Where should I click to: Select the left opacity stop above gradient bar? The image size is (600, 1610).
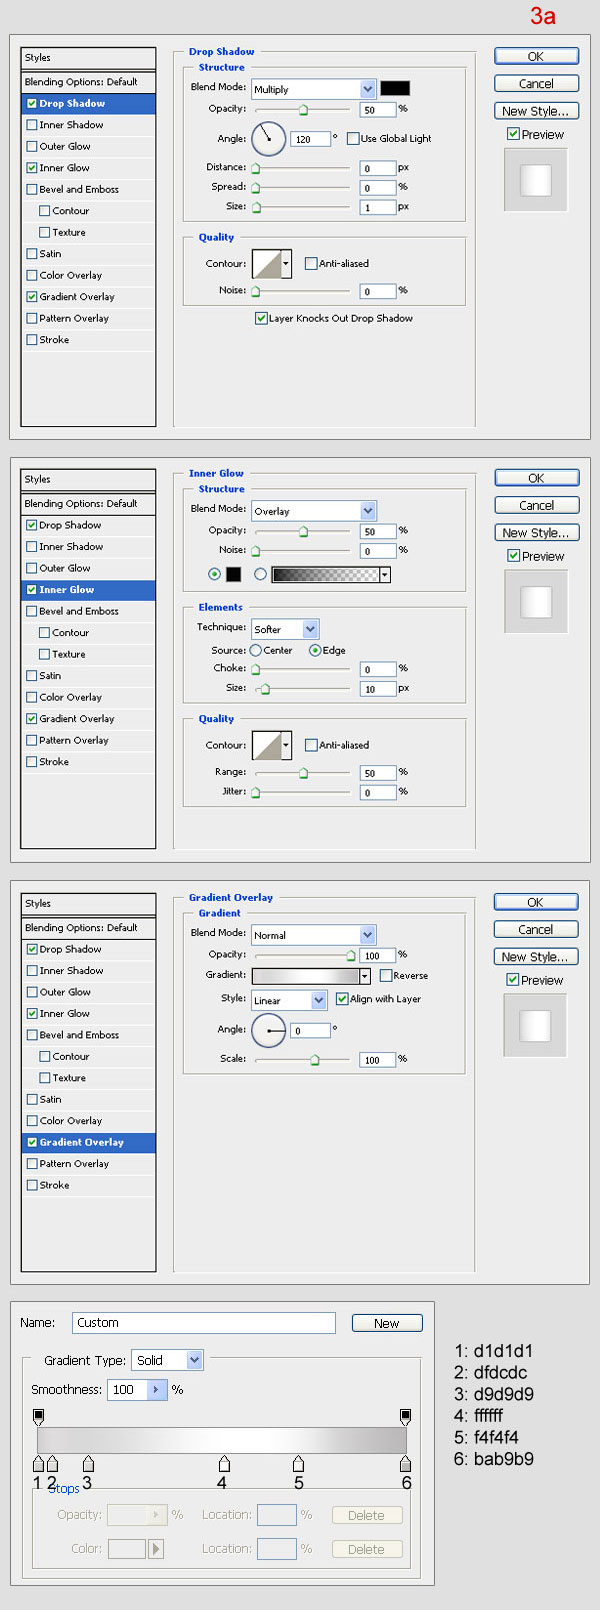39,1416
